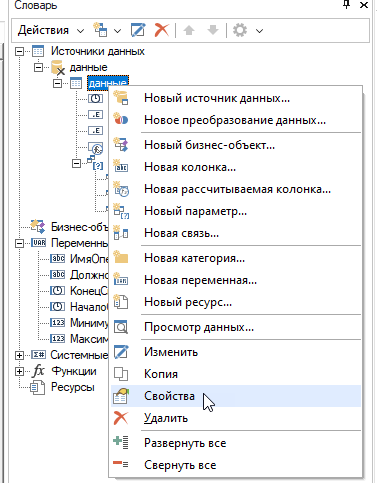This screenshot has width=377, height=483.
Task: Select Источники данных in the tree
Action: coord(98,51)
